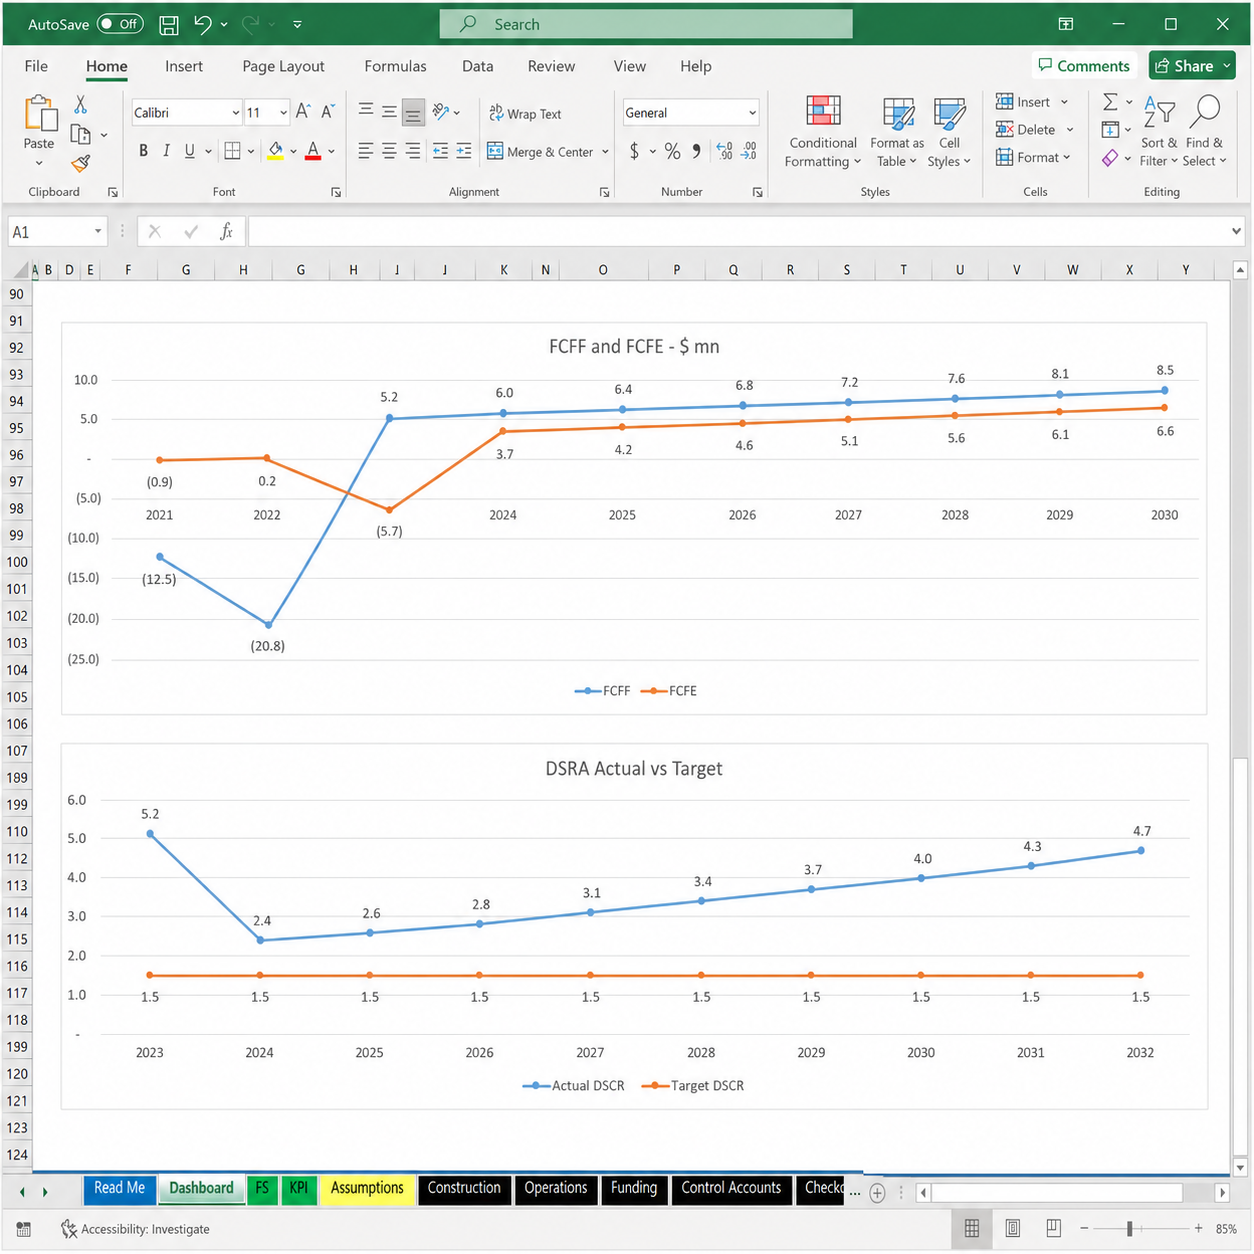Screen dimensions: 1254x1254
Task: Open the font size 11 dropdown
Action: (283, 113)
